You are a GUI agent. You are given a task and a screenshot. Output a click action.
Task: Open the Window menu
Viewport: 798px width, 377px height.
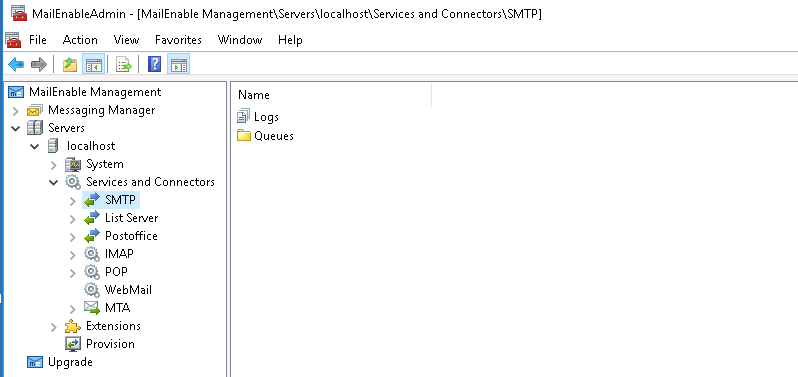pyautogui.click(x=240, y=40)
